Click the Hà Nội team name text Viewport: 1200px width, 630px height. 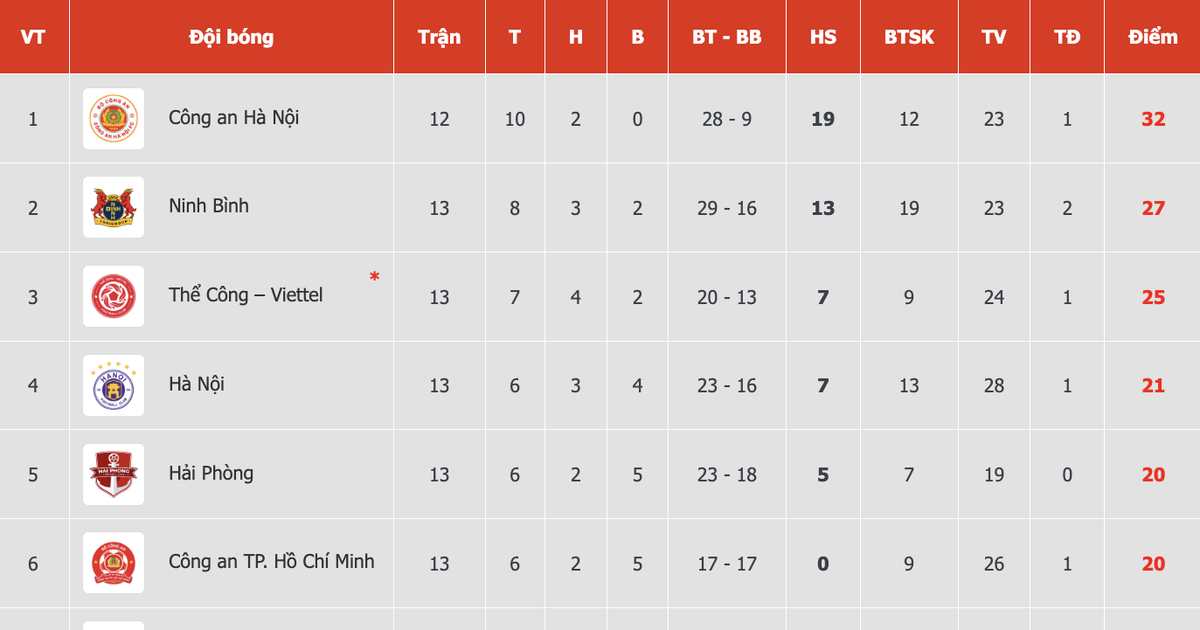pos(197,383)
